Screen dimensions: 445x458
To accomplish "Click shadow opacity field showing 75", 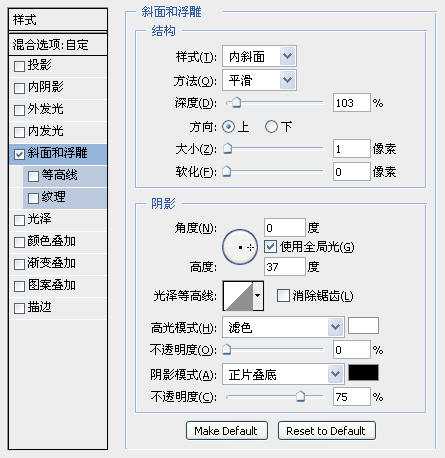I will tap(352, 397).
